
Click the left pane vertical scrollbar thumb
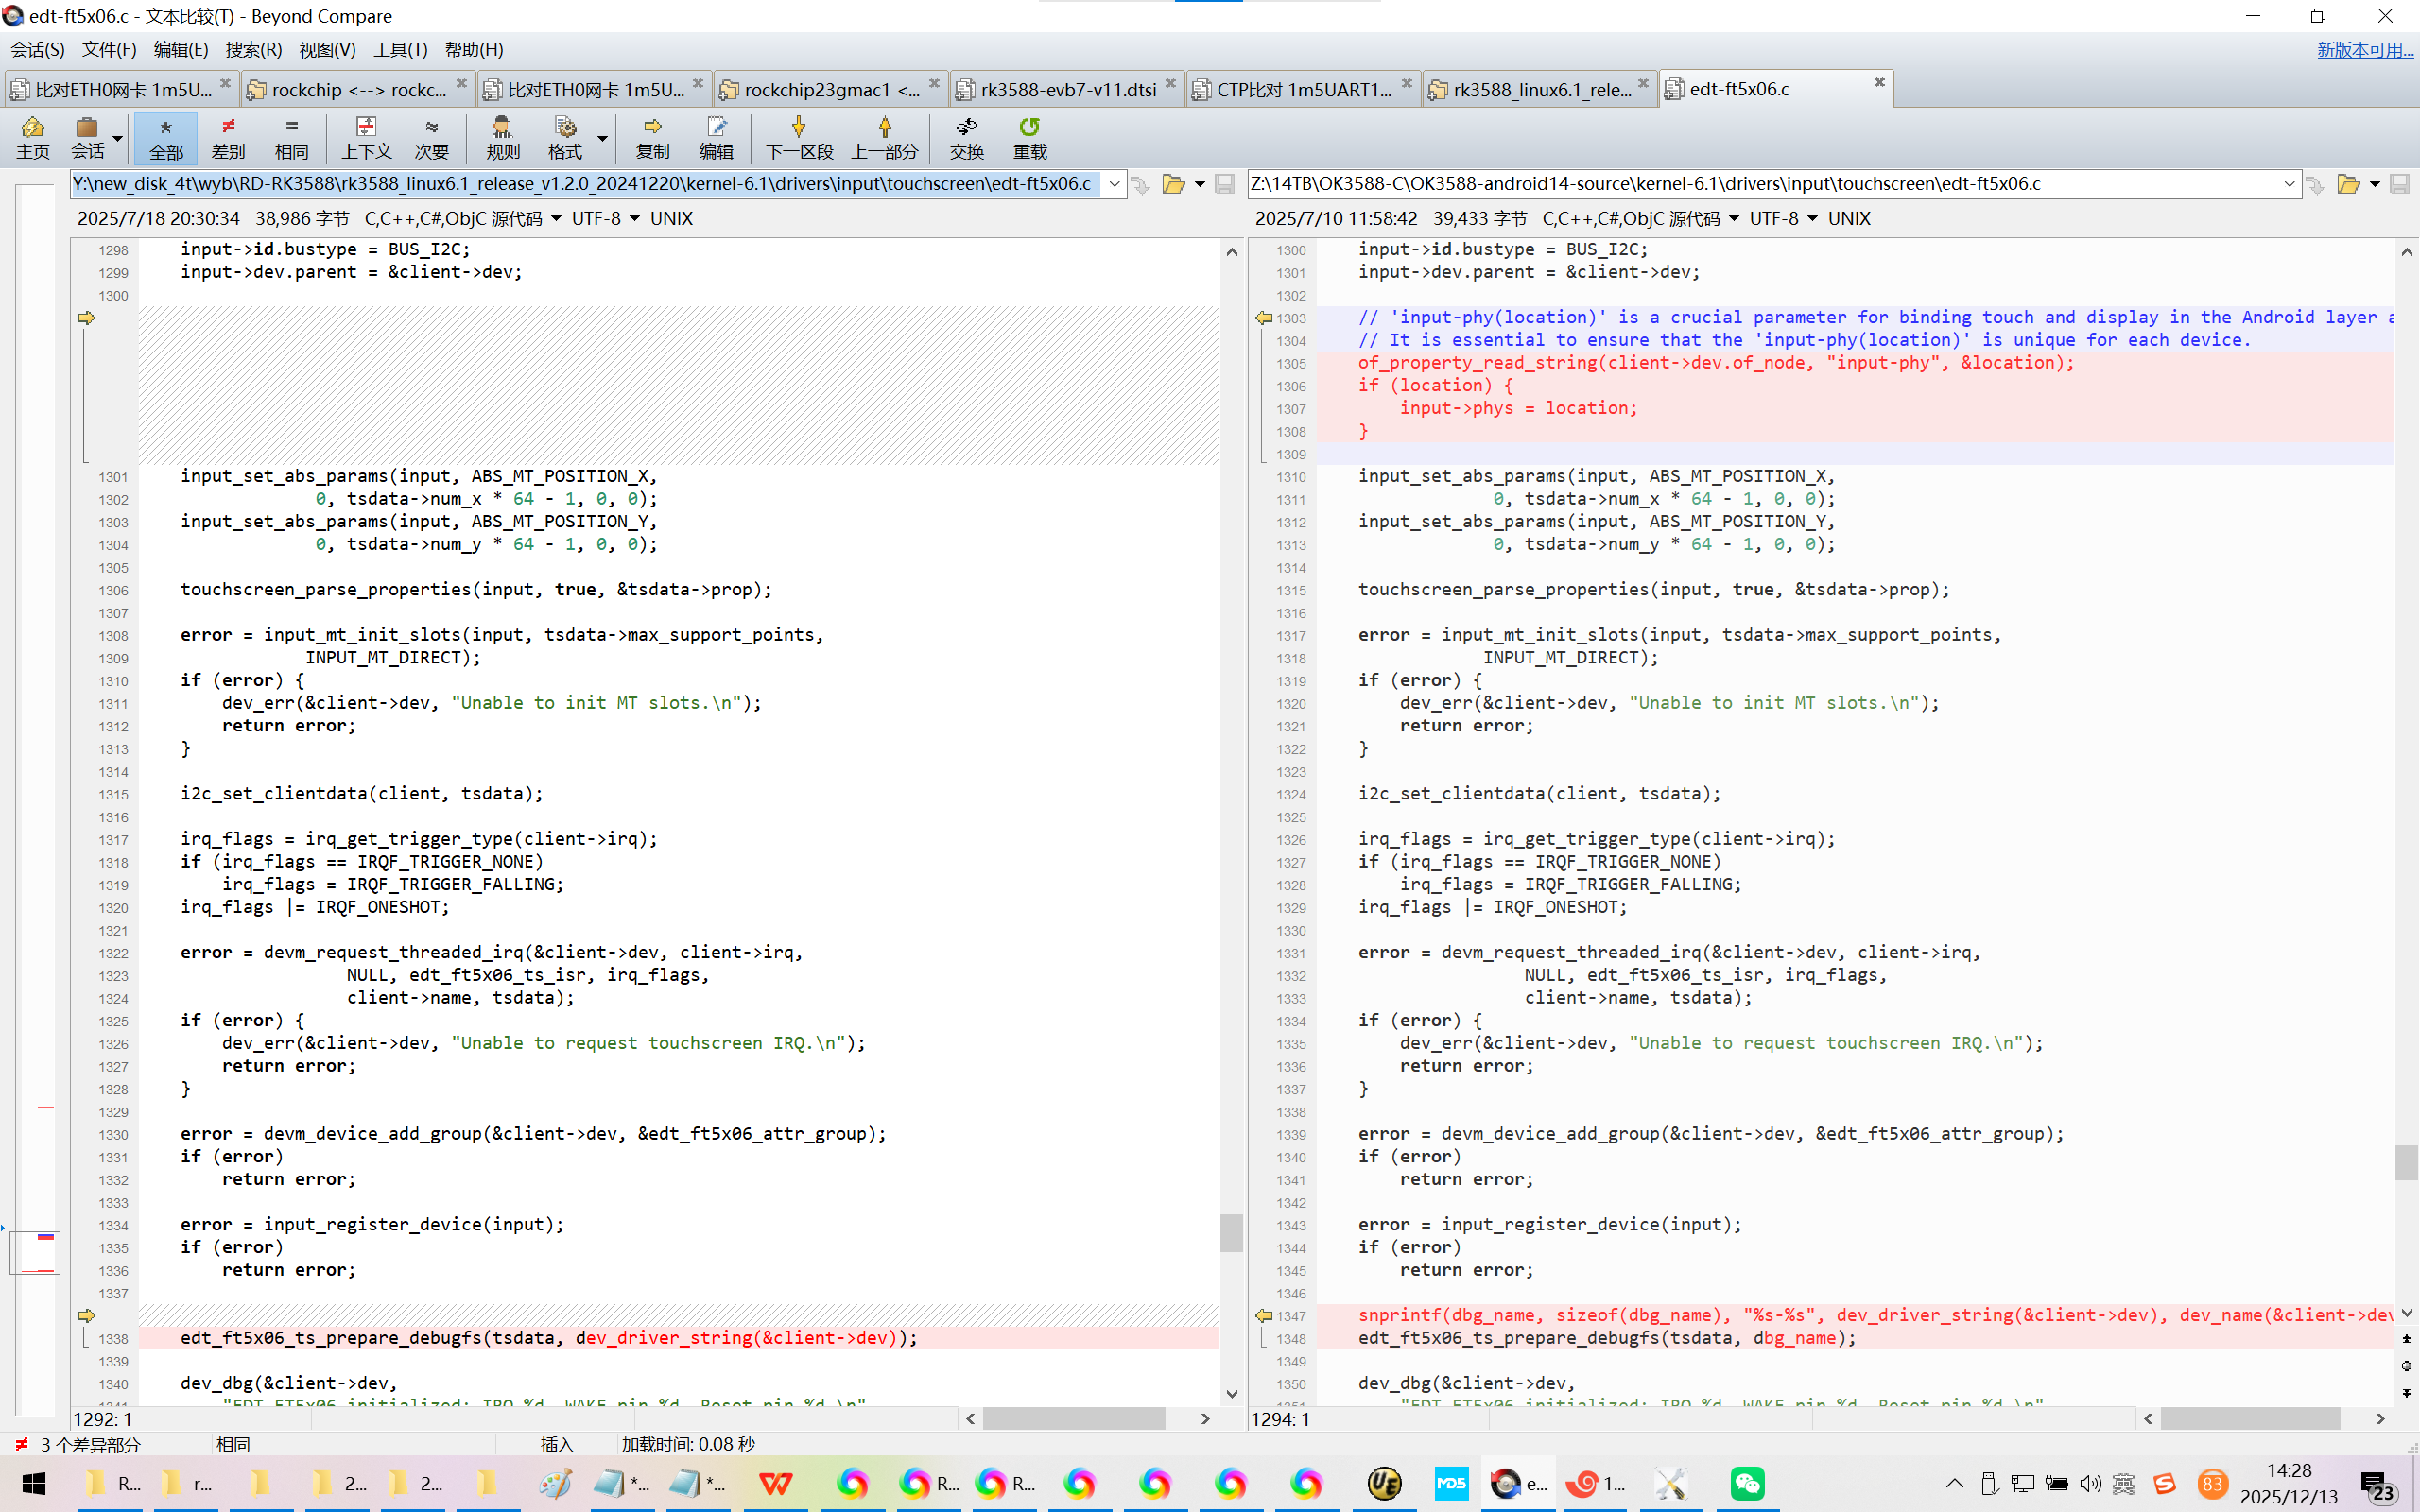pos(1231,1232)
